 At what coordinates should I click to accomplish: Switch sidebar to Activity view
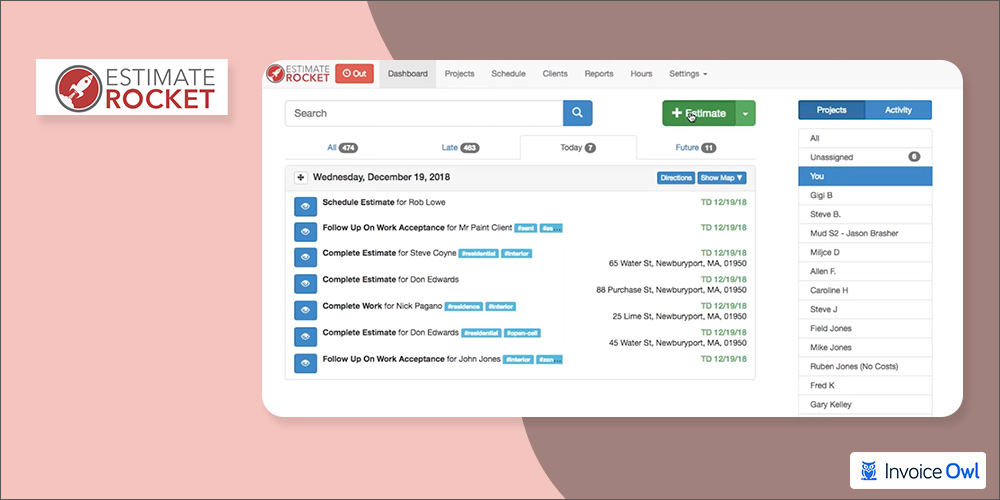click(898, 110)
